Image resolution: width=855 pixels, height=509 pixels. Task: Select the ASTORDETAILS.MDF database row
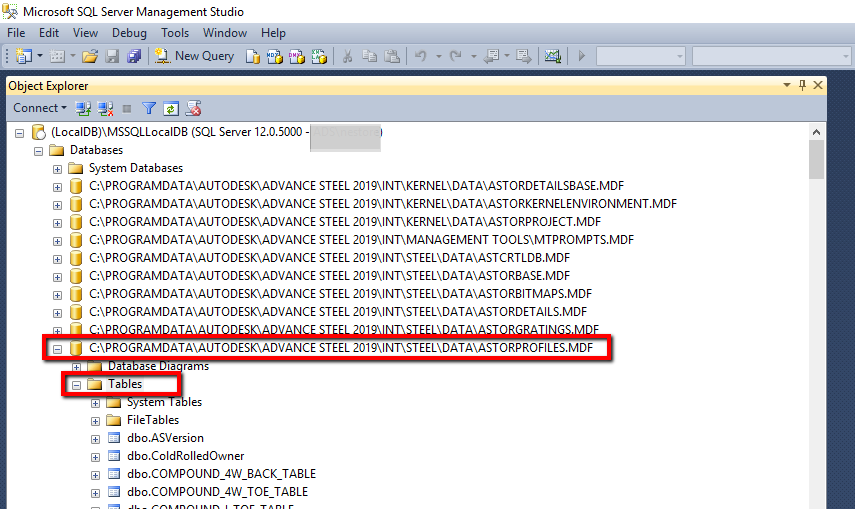click(x=338, y=312)
